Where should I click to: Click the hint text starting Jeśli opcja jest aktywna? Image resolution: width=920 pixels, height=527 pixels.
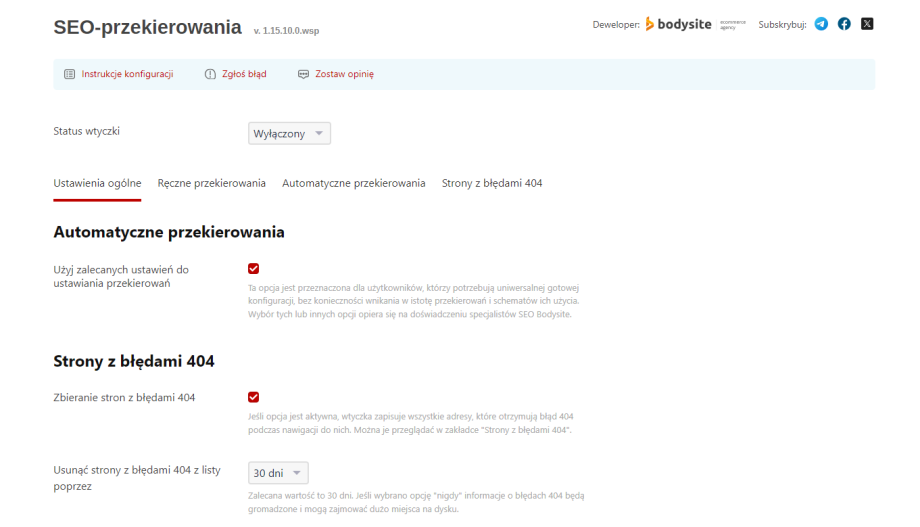pos(411,423)
